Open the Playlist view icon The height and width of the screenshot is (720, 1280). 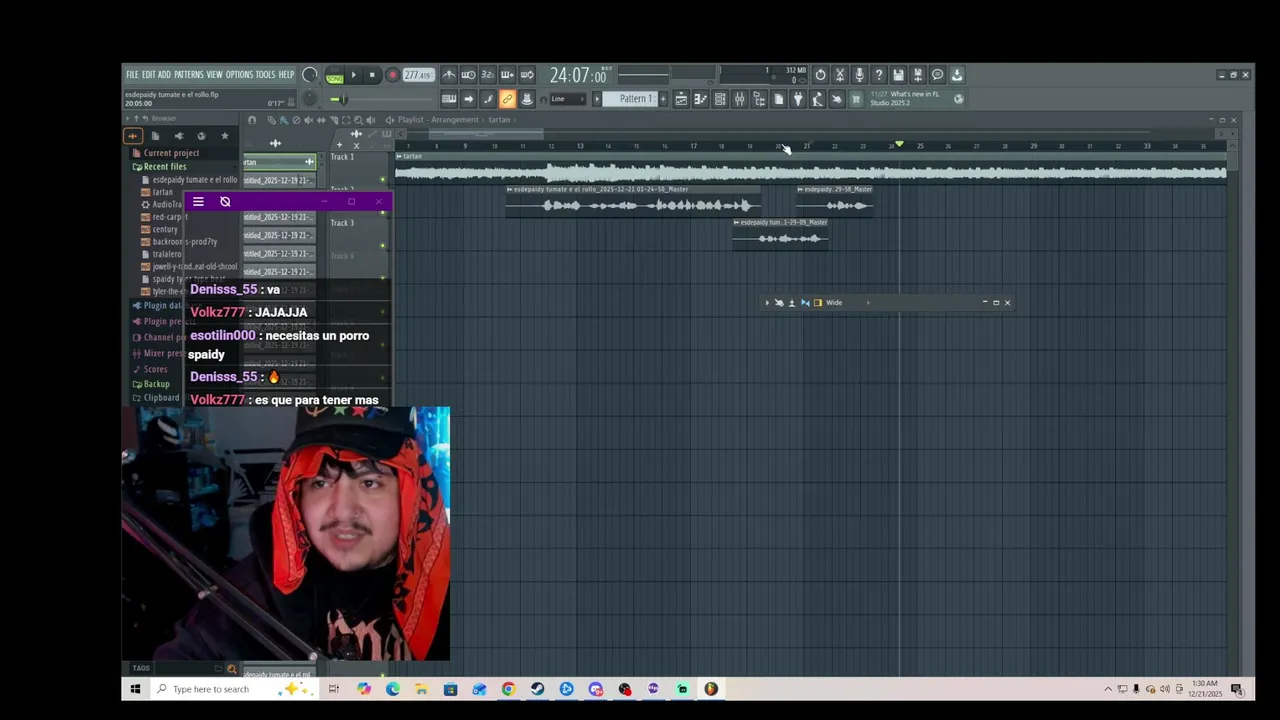coord(681,99)
